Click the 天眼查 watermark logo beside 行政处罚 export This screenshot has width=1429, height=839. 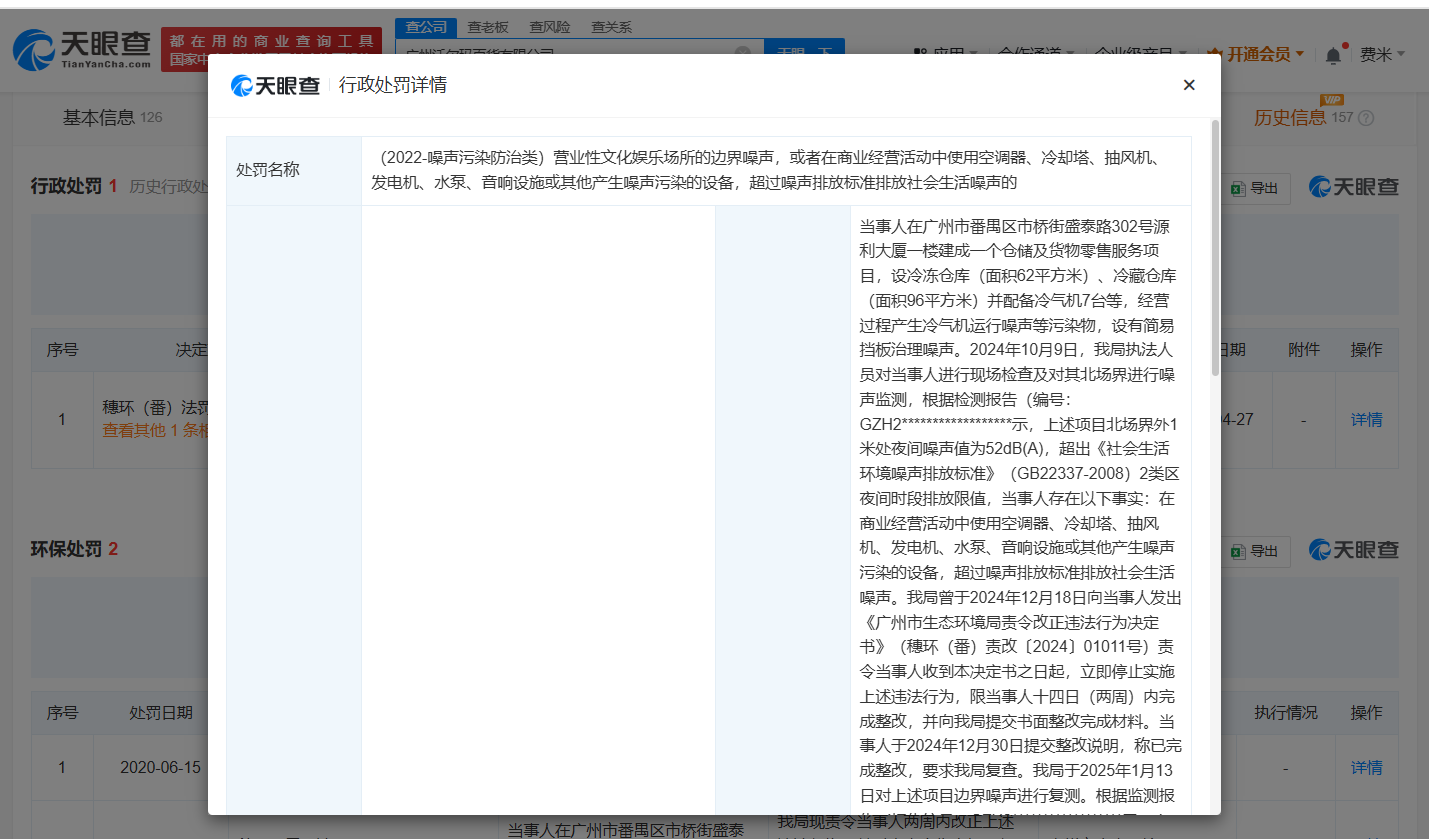1354,187
